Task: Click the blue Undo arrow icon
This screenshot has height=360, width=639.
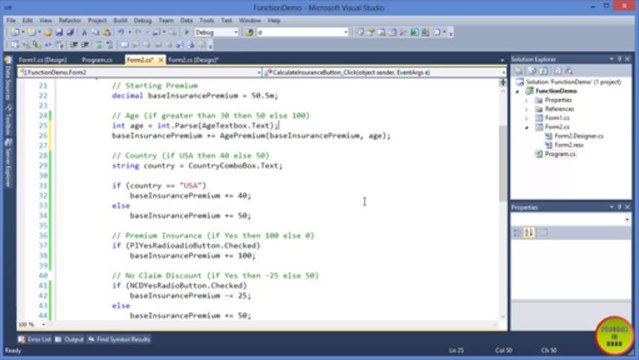Action: pyautogui.click(x=121, y=32)
